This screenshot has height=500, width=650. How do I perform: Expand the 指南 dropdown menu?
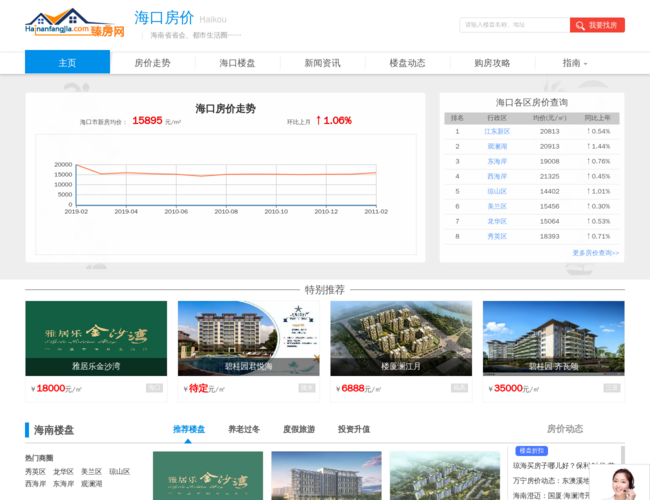(575, 63)
